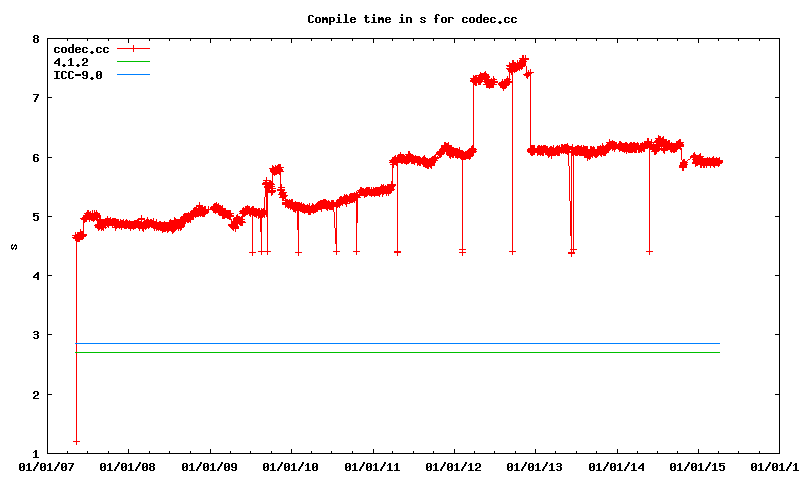Click the 01/01/12 x-axis tick label
Screen dimensions: 800x480
(454, 466)
